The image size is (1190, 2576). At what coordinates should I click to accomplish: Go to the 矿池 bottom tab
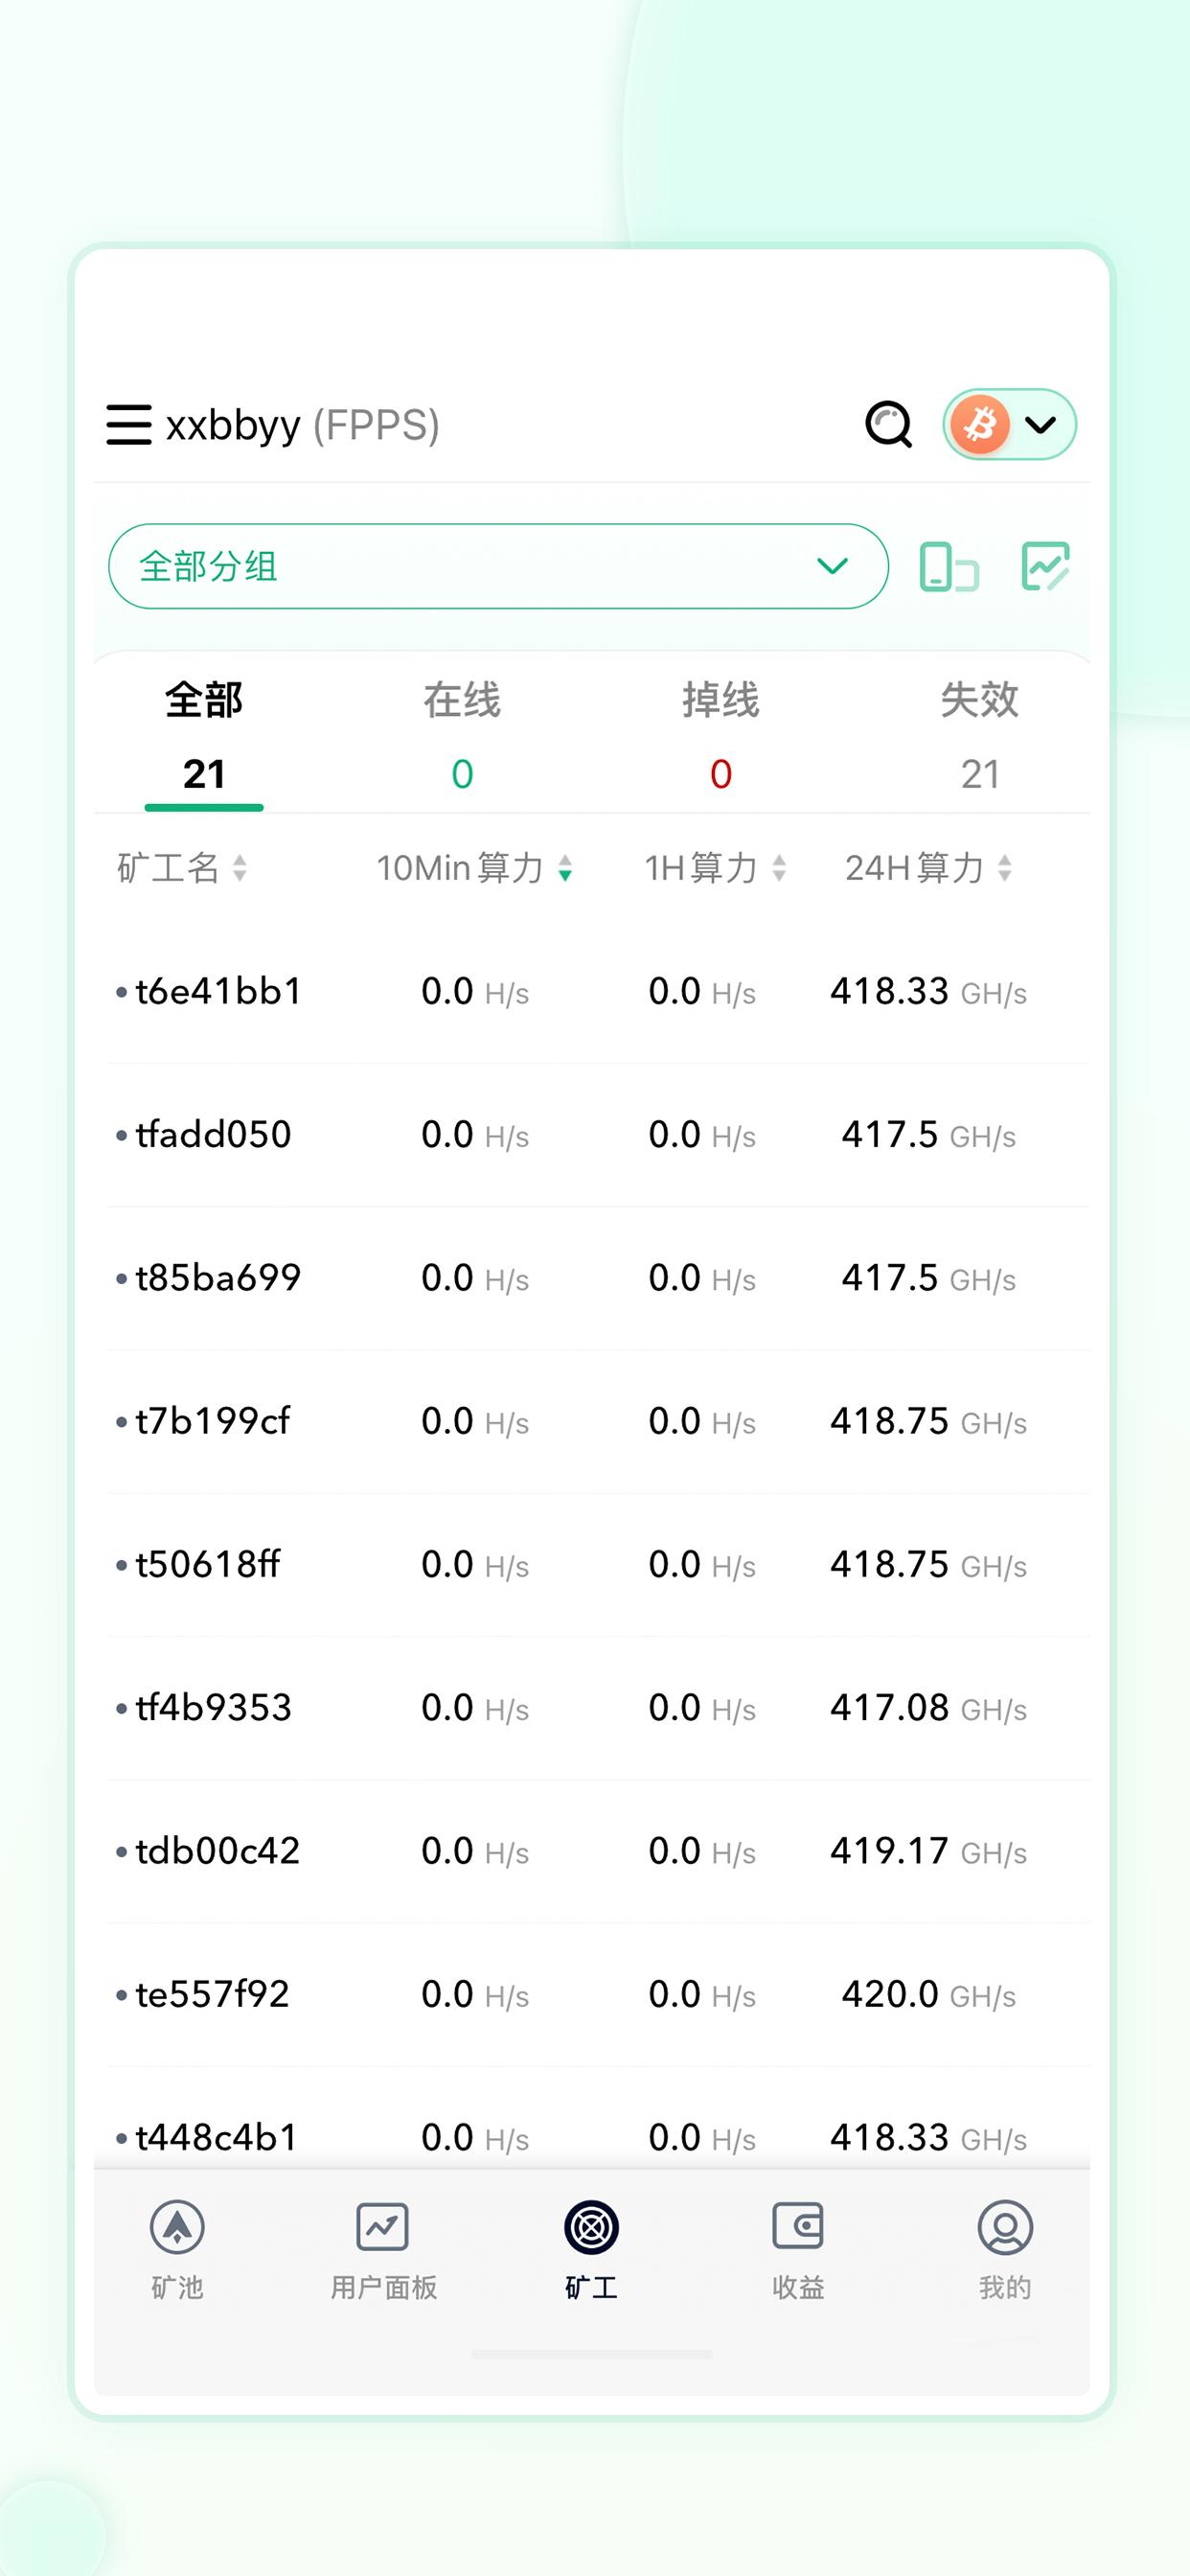pos(177,2250)
